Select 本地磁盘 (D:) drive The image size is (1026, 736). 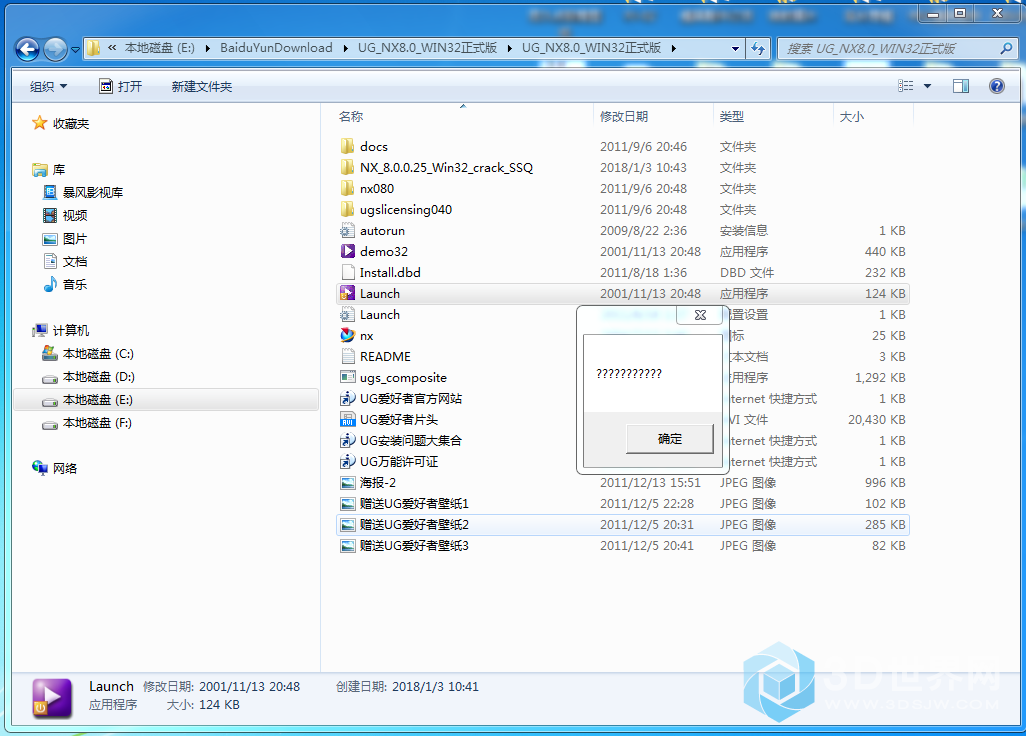[x=88, y=377]
